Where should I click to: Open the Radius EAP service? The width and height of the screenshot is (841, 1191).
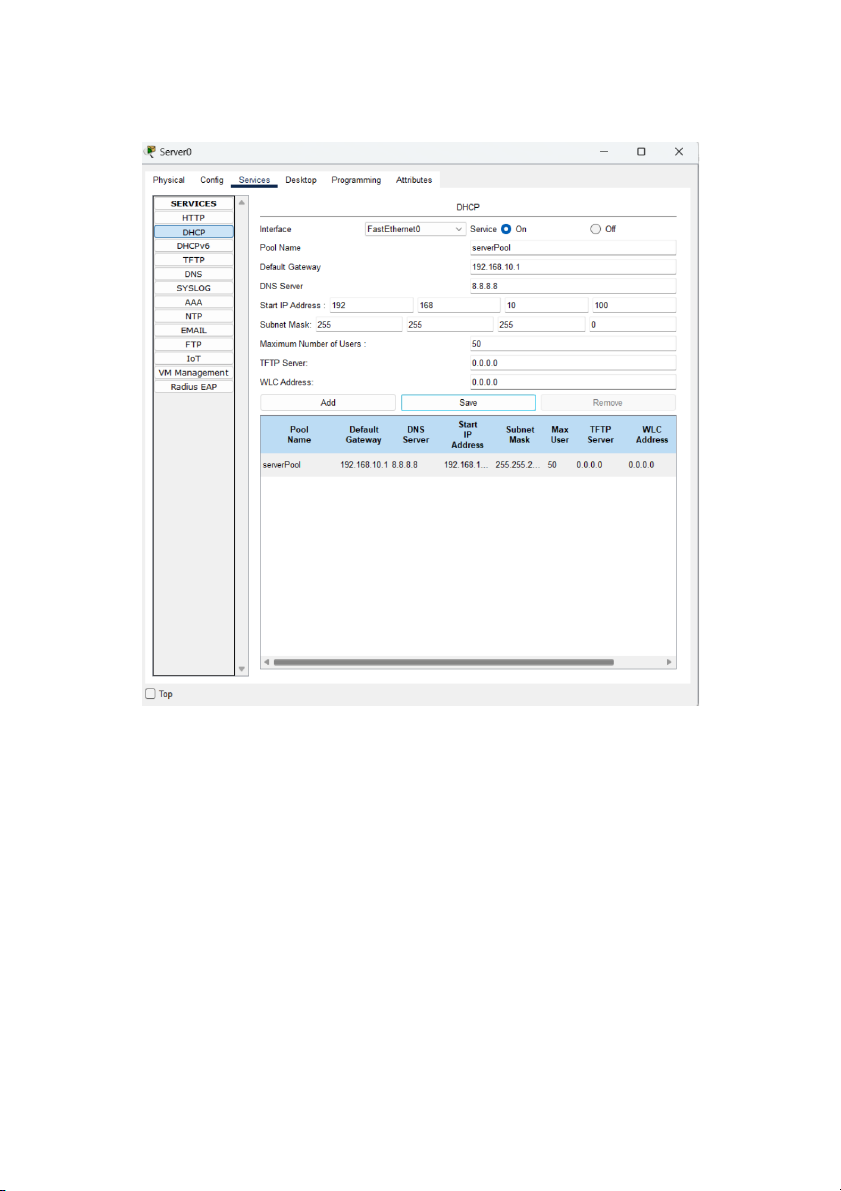[x=194, y=387]
